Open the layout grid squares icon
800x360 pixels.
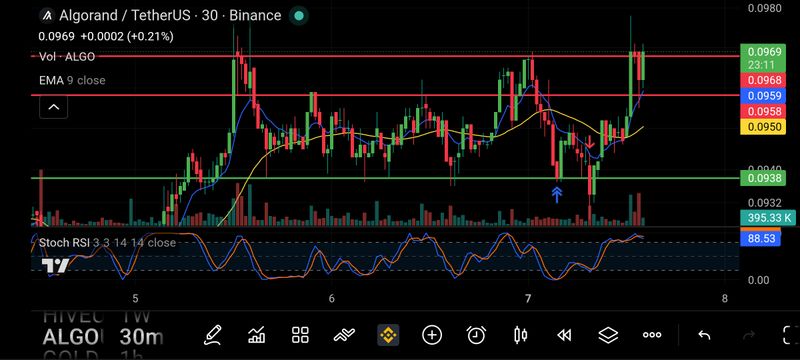(301, 335)
